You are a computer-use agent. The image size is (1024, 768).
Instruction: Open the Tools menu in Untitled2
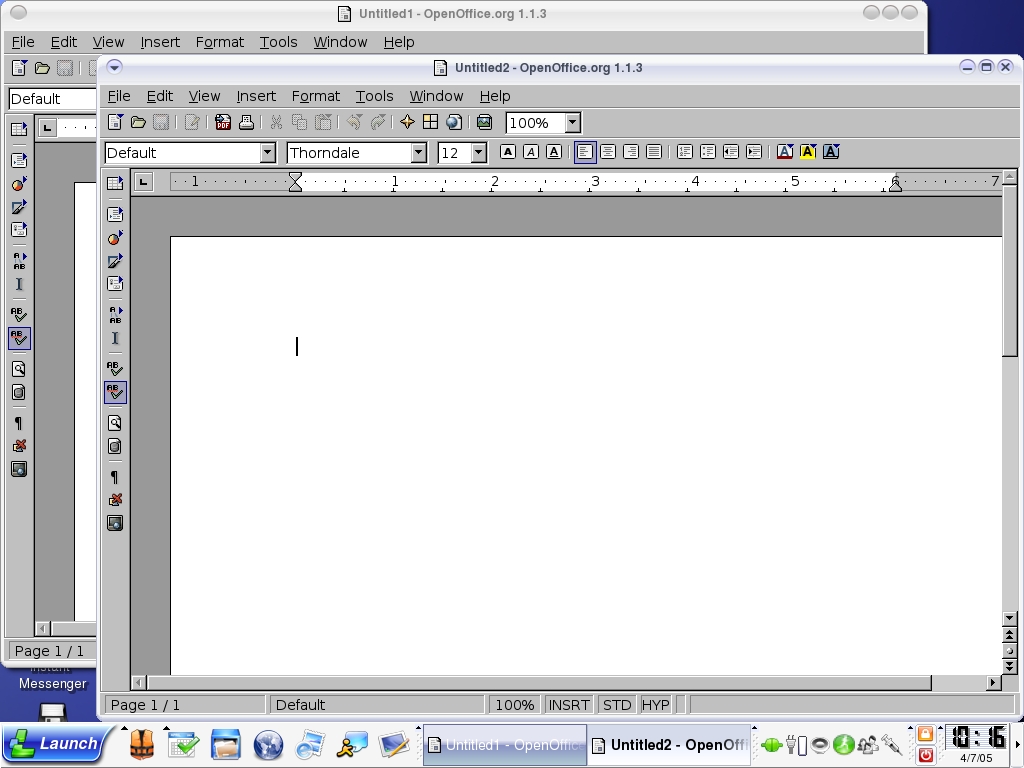[x=374, y=96]
